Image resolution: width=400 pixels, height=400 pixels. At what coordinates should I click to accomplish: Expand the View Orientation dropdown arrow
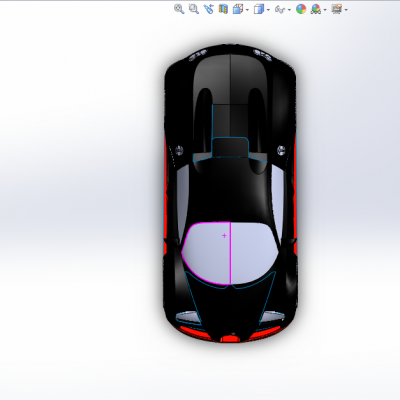[247, 10]
